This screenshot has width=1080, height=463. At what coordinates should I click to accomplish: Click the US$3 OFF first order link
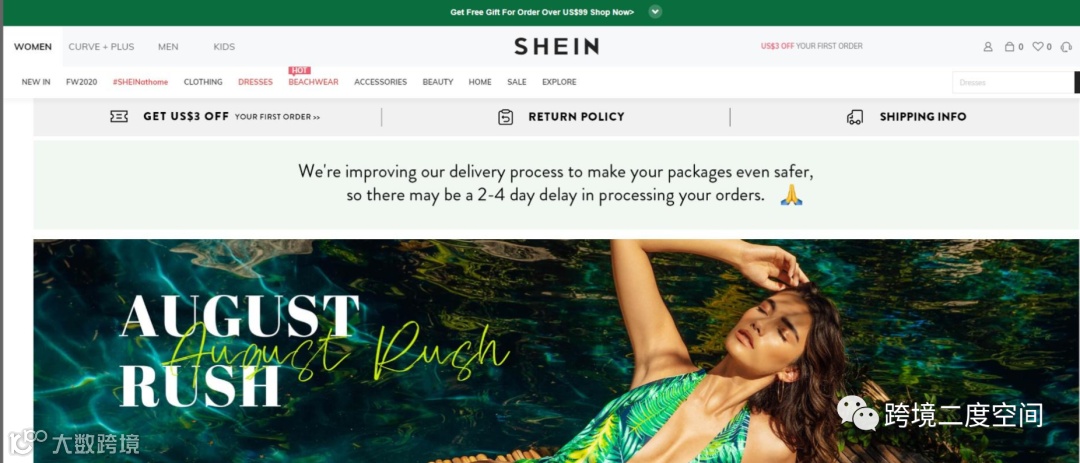click(811, 46)
